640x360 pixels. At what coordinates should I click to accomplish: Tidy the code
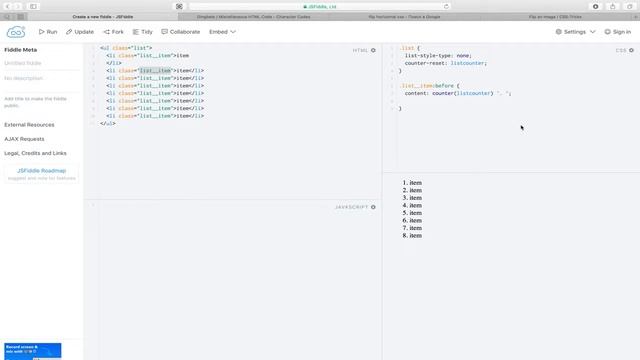click(142, 32)
